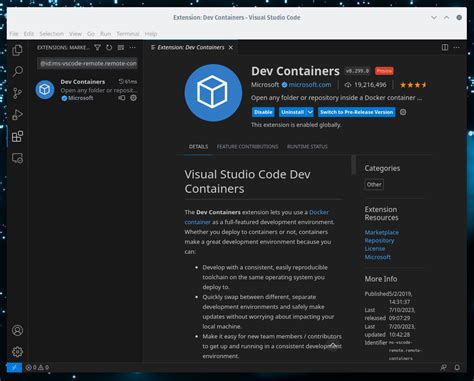
Task: Open the Run and Debug view
Action: tap(17, 115)
